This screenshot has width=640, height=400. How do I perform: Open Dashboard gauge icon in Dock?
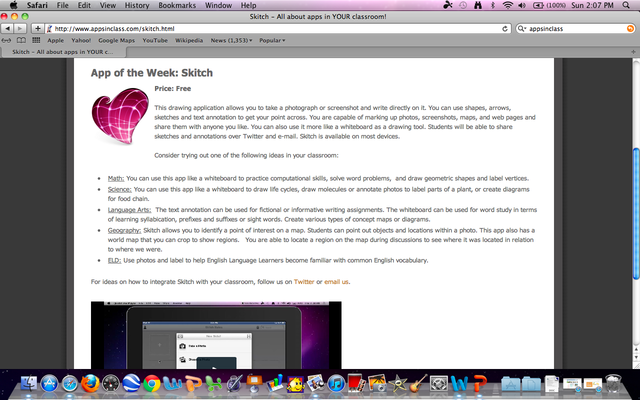110,384
